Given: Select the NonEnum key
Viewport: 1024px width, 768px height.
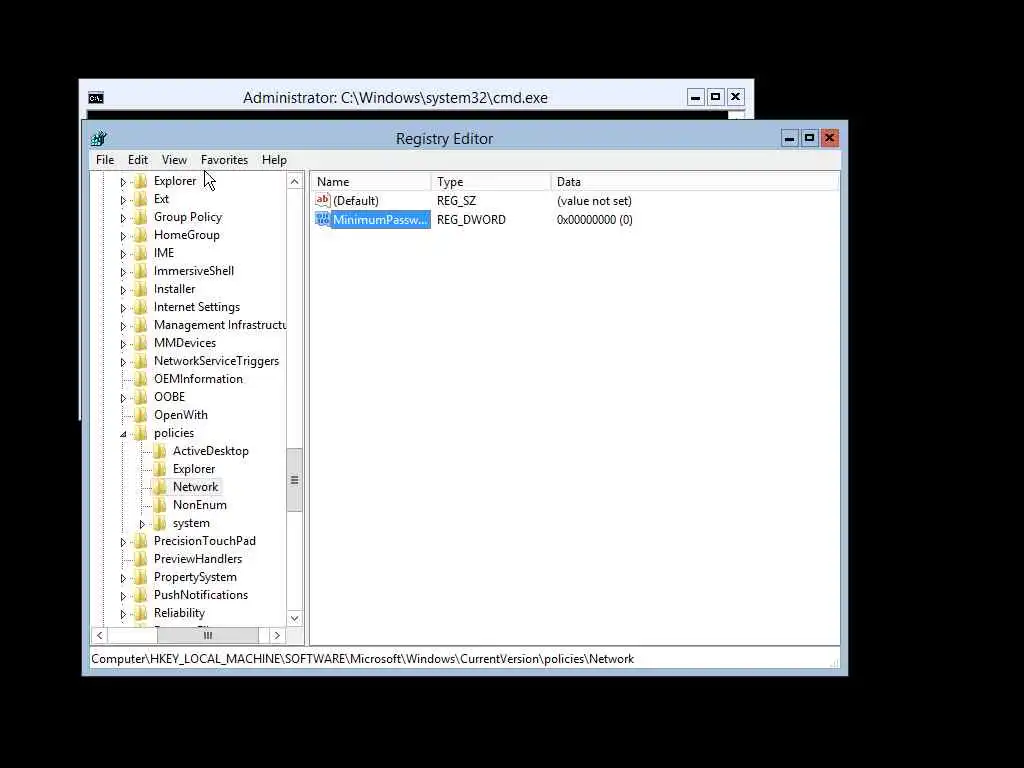Looking at the screenshot, I should click(200, 505).
